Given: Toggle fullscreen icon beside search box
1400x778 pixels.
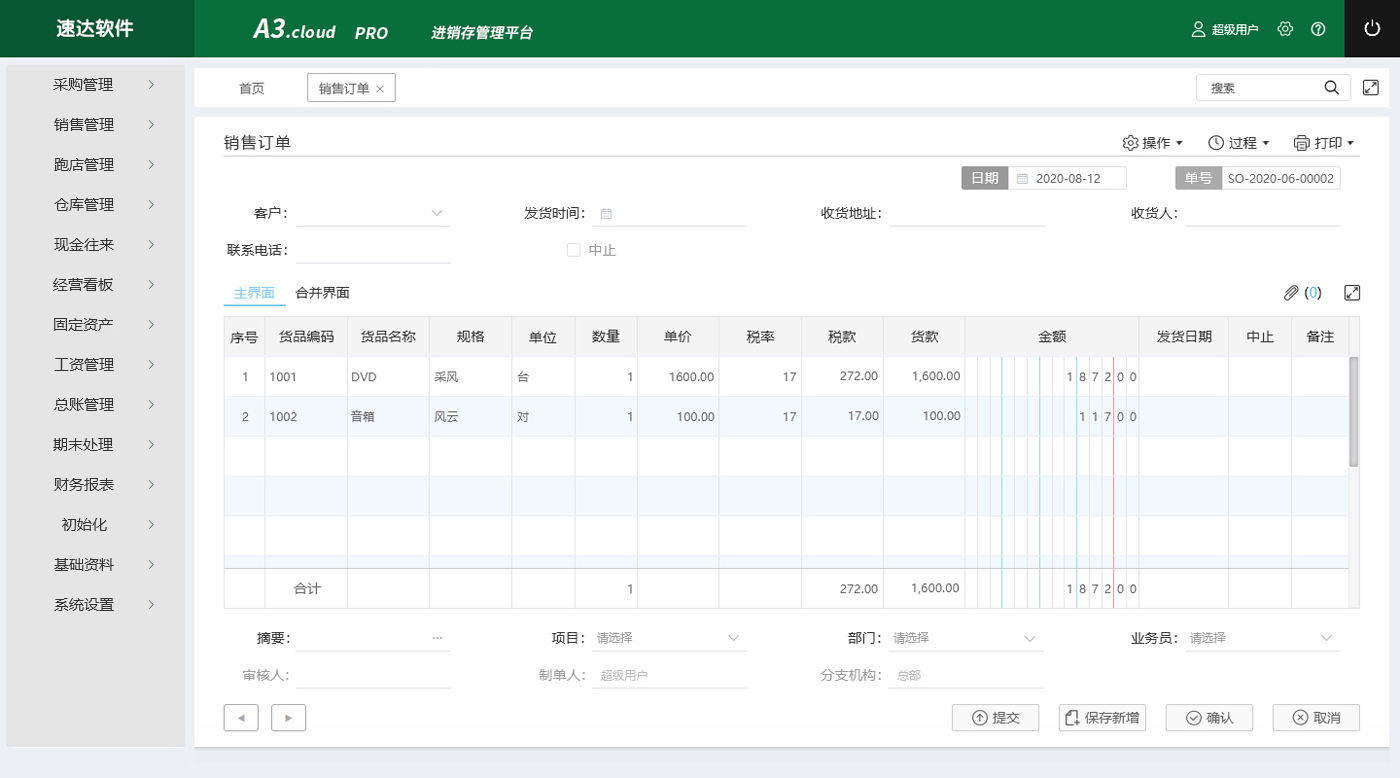Looking at the screenshot, I should click(1371, 87).
